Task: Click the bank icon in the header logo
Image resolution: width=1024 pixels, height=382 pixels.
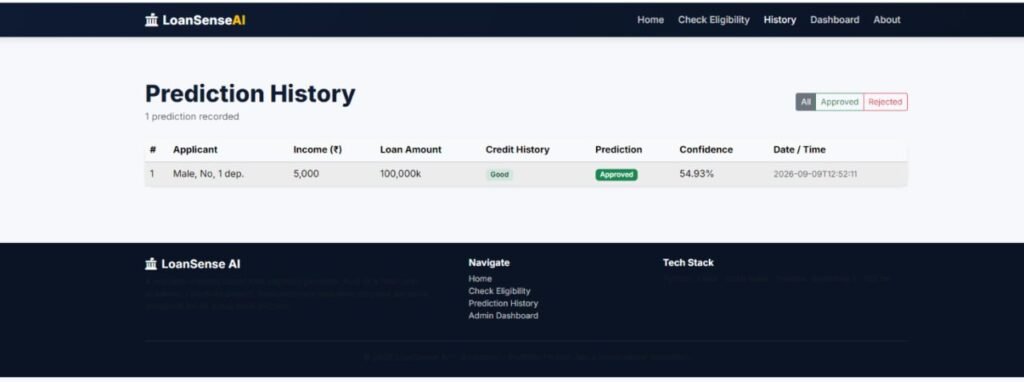Action: coord(152,20)
